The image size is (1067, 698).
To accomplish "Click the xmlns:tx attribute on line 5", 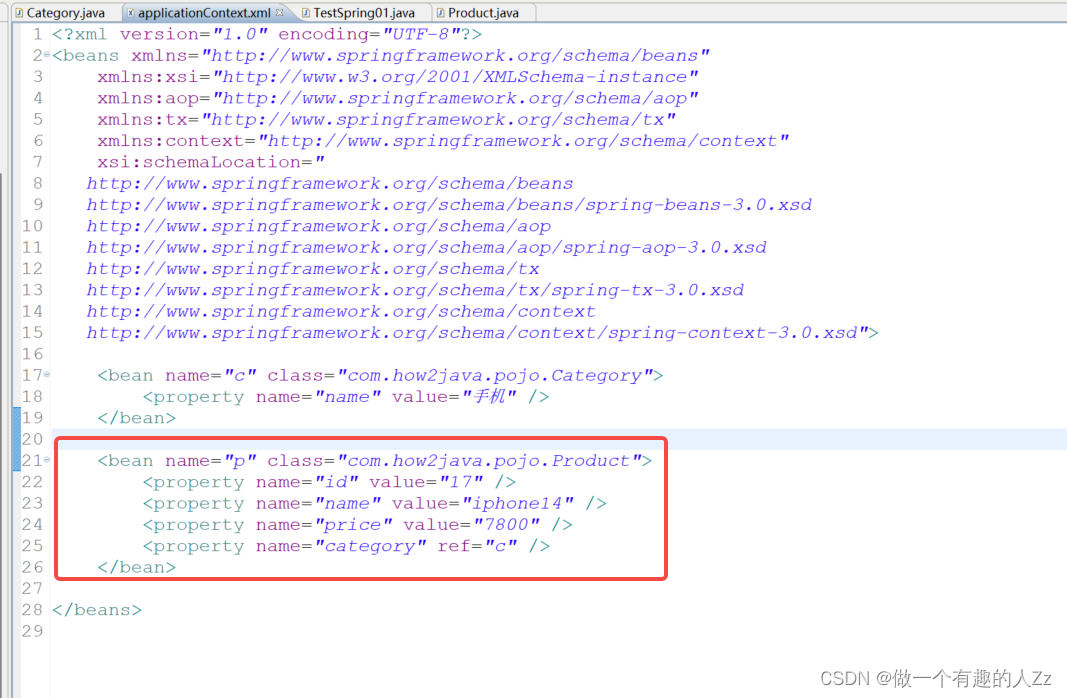I will tap(387, 120).
